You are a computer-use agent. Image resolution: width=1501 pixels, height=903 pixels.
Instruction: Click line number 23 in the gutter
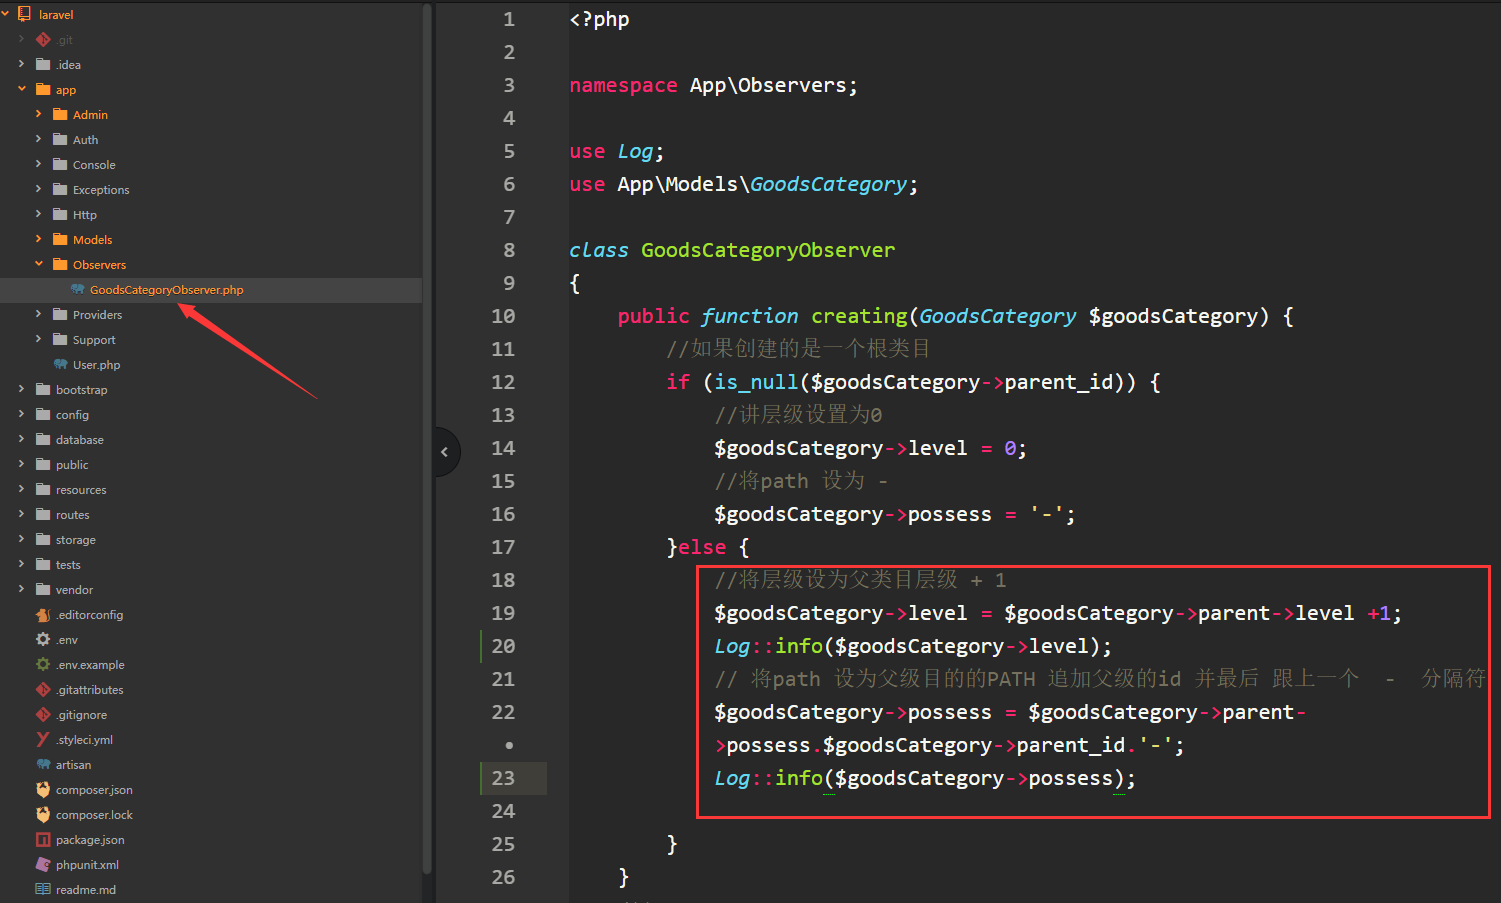504,778
